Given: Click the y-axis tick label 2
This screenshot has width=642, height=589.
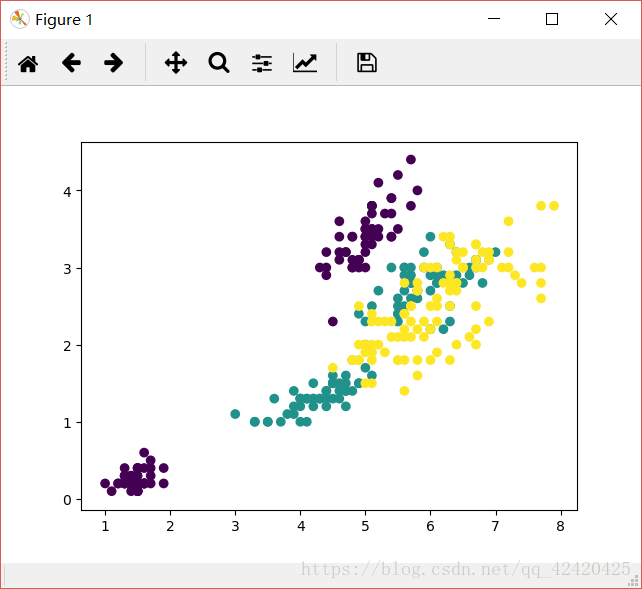Looking at the screenshot, I should point(67,346).
